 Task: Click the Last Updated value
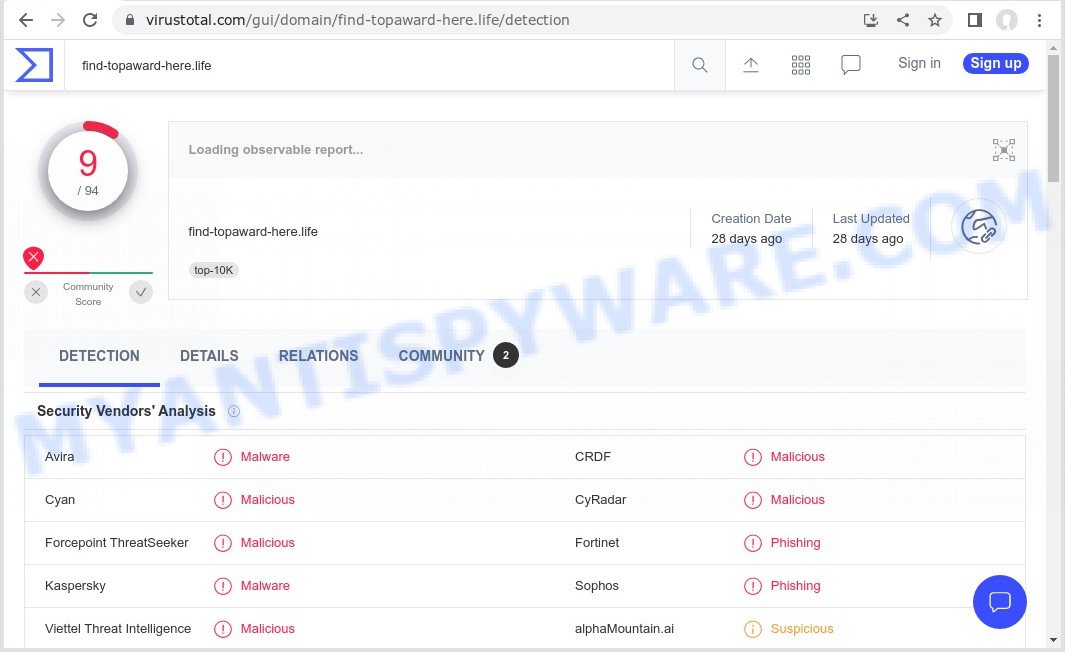868,238
